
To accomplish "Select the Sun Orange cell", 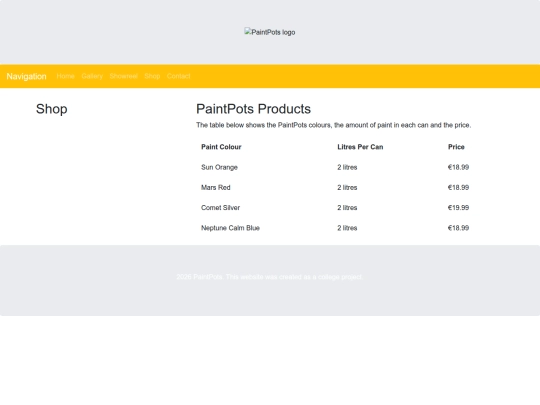I will click(x=219, y=167).
